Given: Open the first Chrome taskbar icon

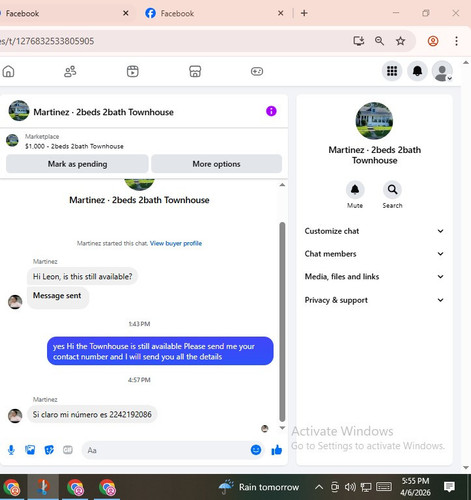Looking at the screenshot, I should [x=12, y=487].
